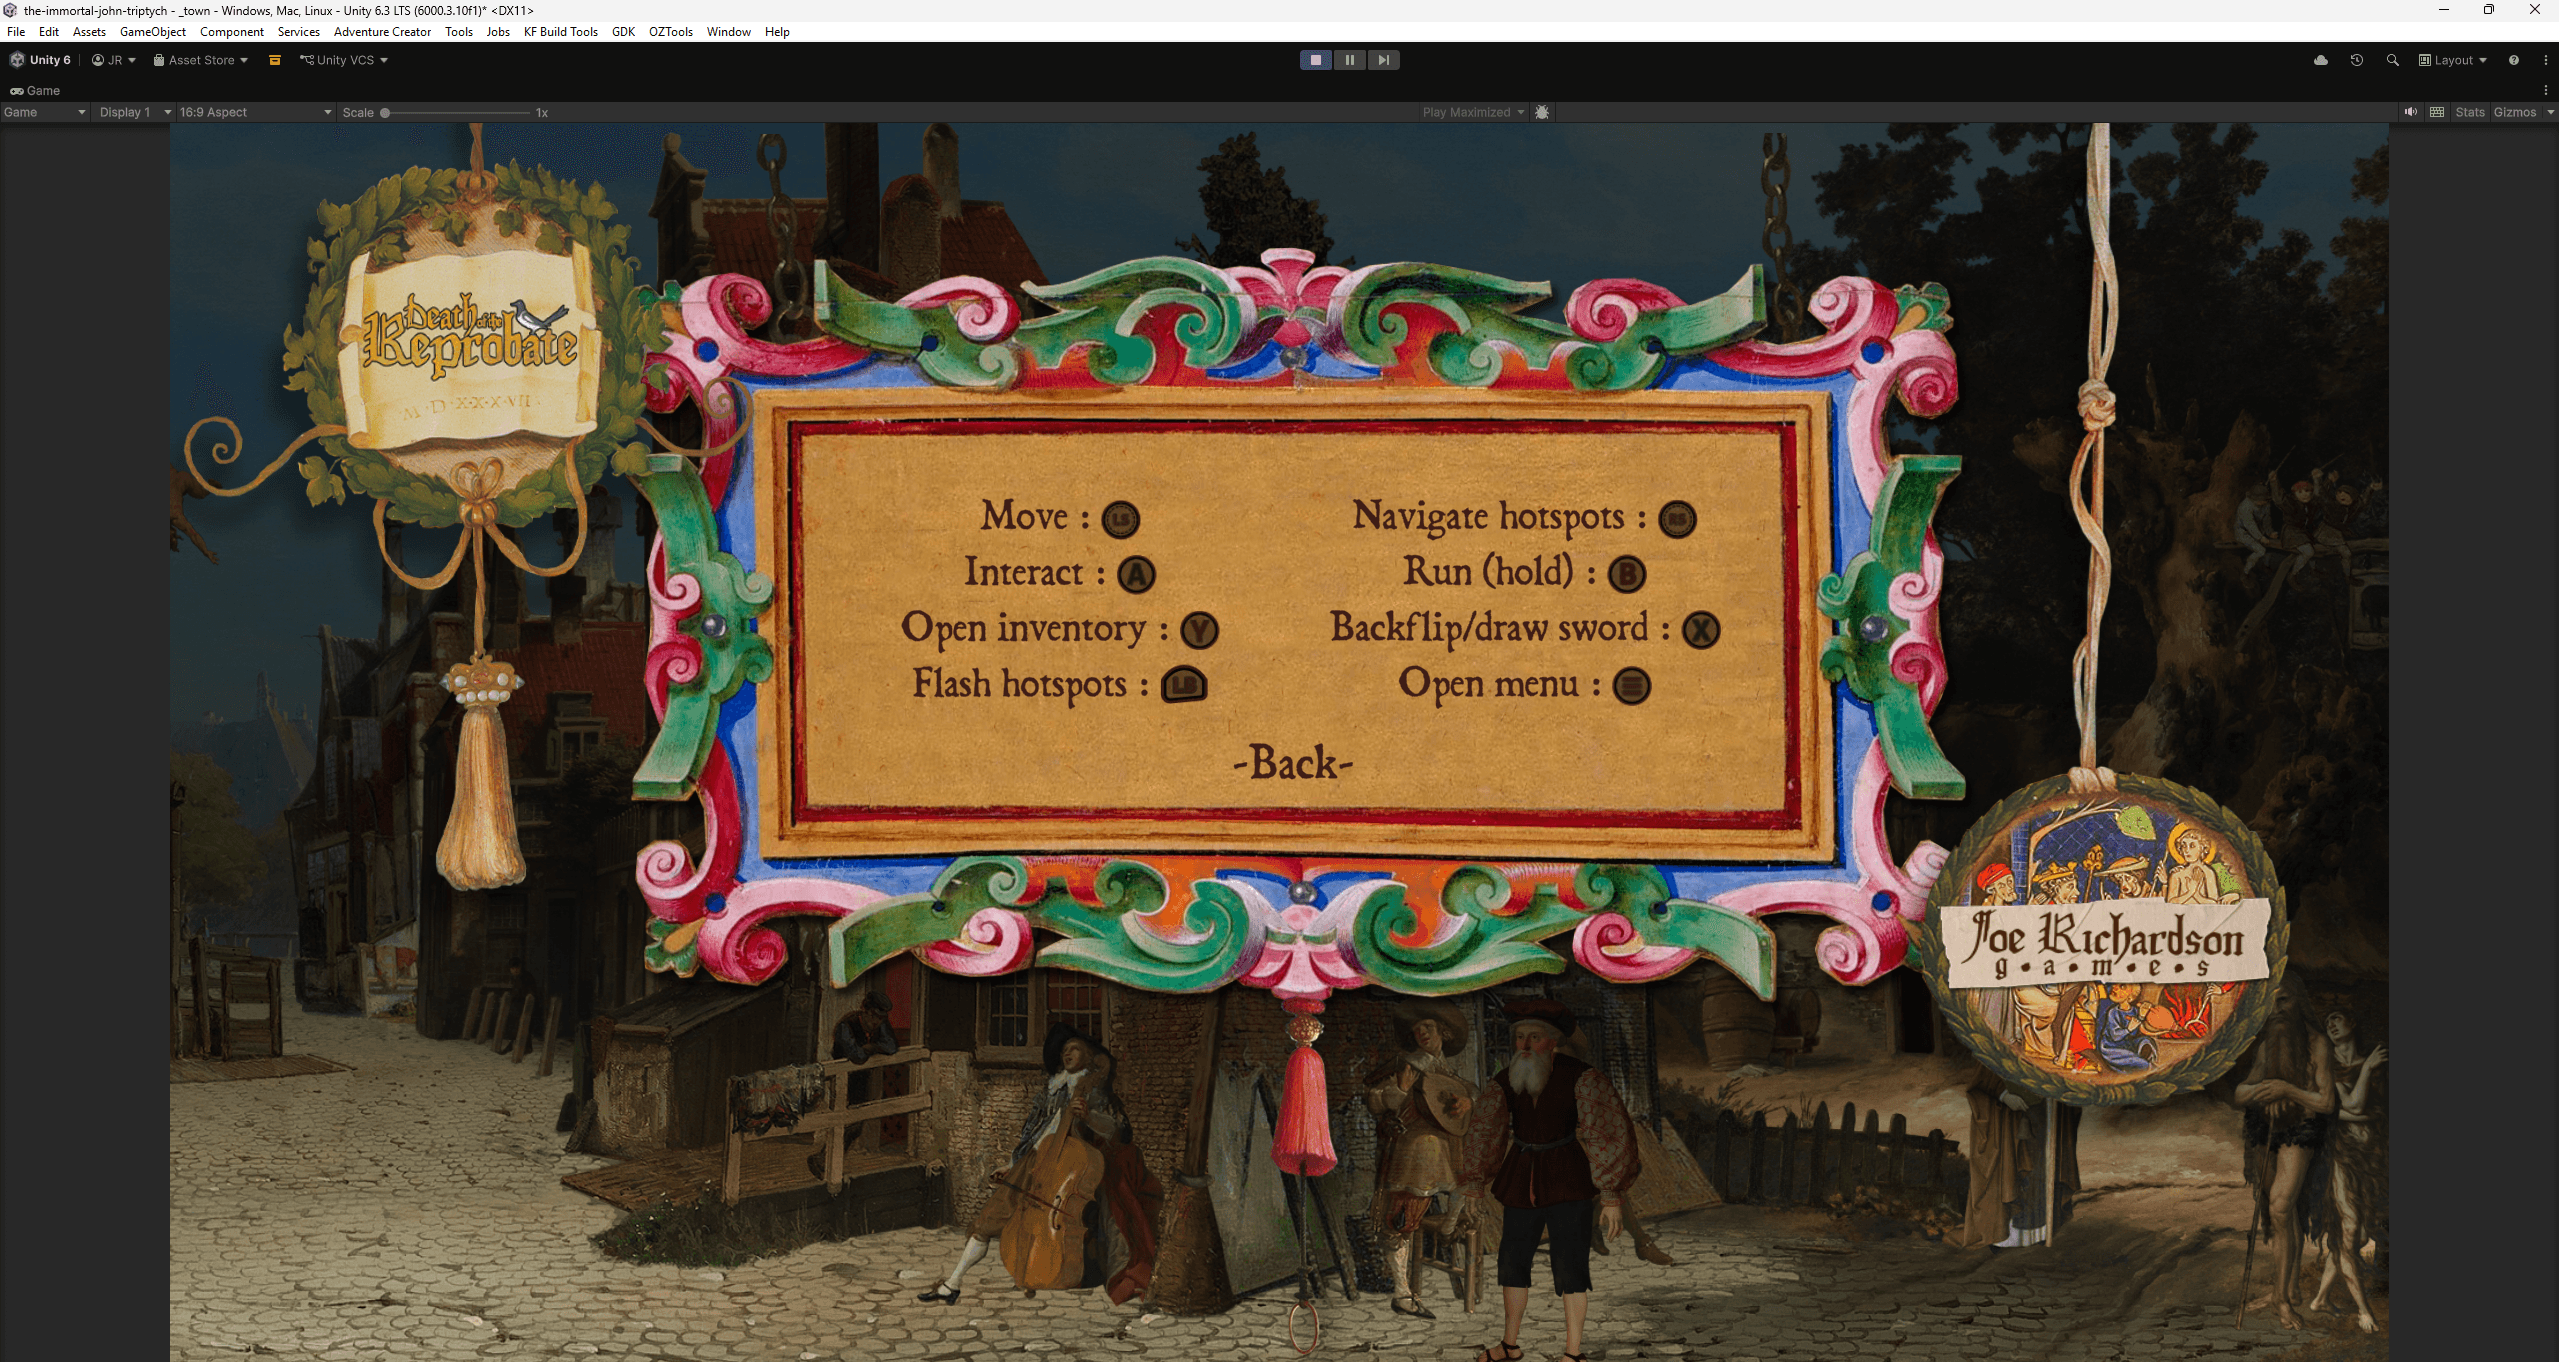Toggle the keyboard shortcuts icon in Game view
The height and width of the screenshot is (1362, 2559).
pos(2437,112)
